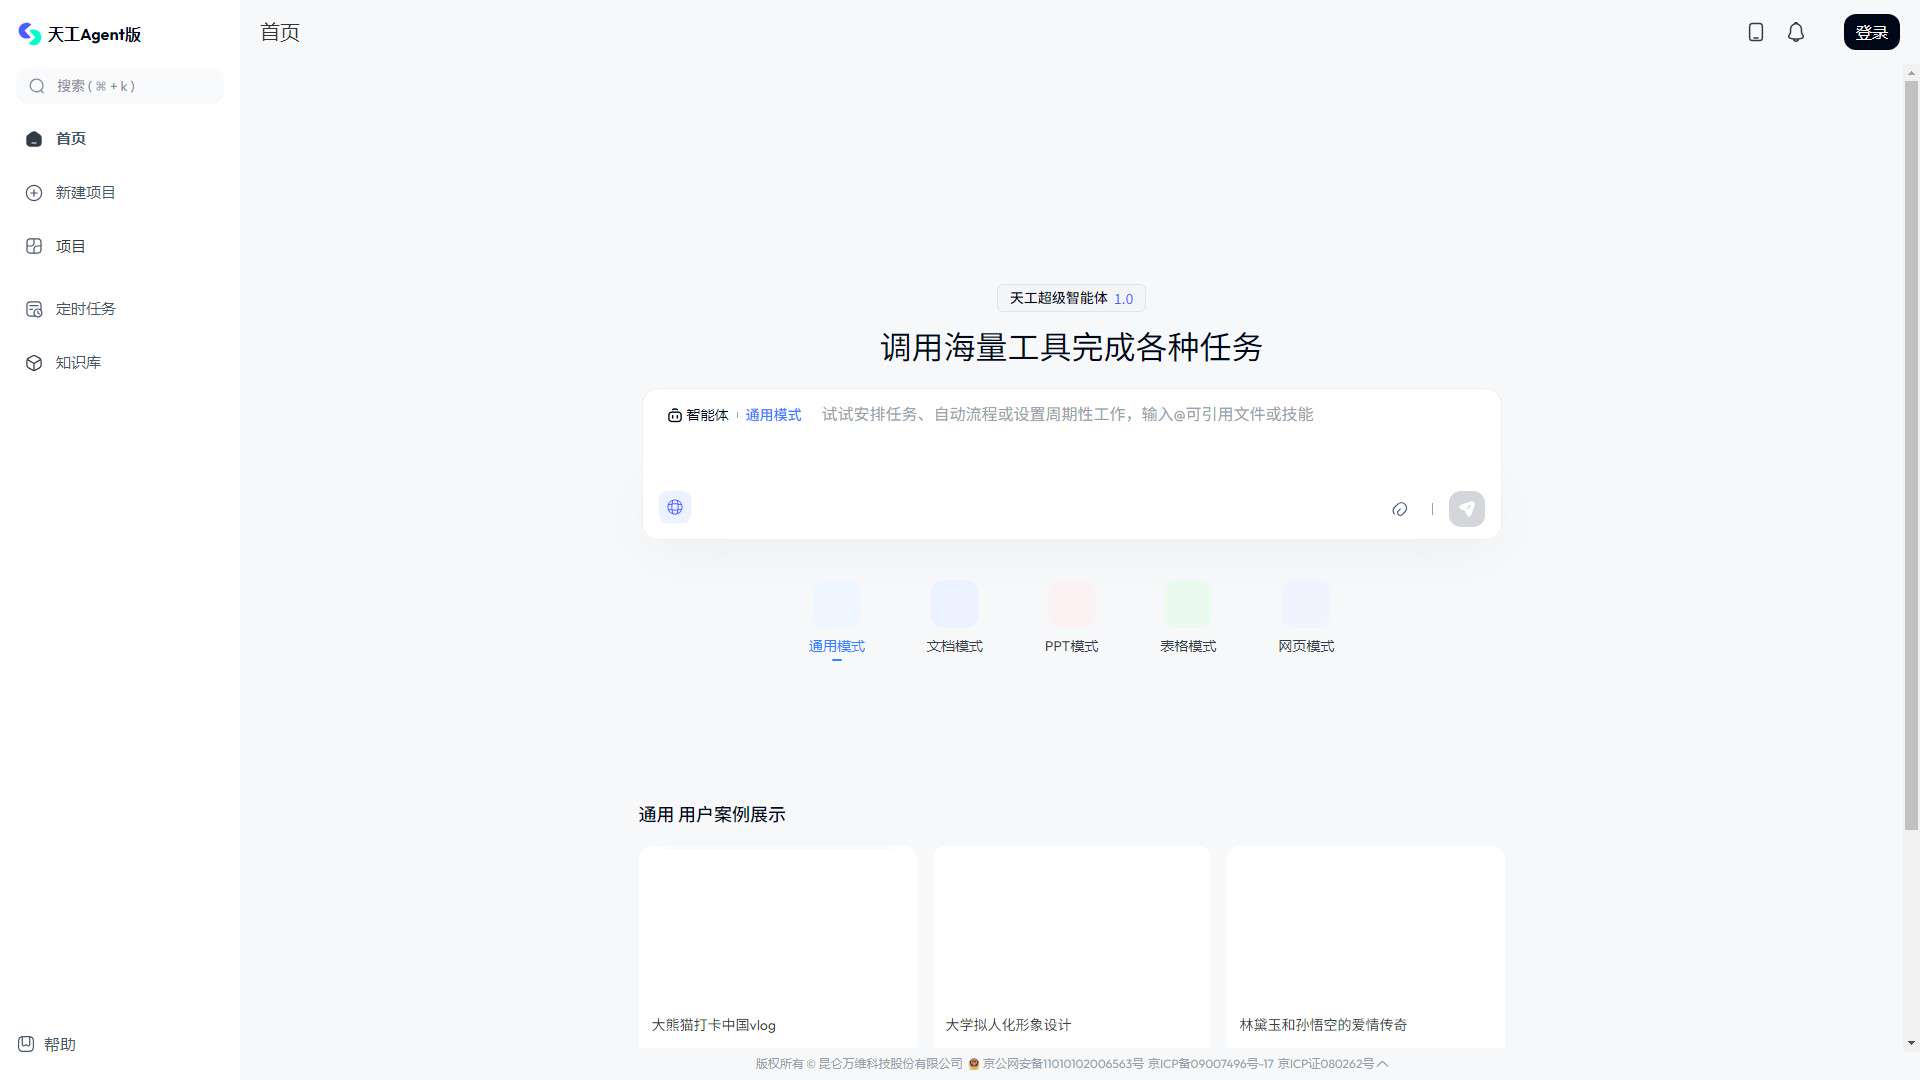Open the notification bell
Screen dimensions: 1920x1080
1796,32
